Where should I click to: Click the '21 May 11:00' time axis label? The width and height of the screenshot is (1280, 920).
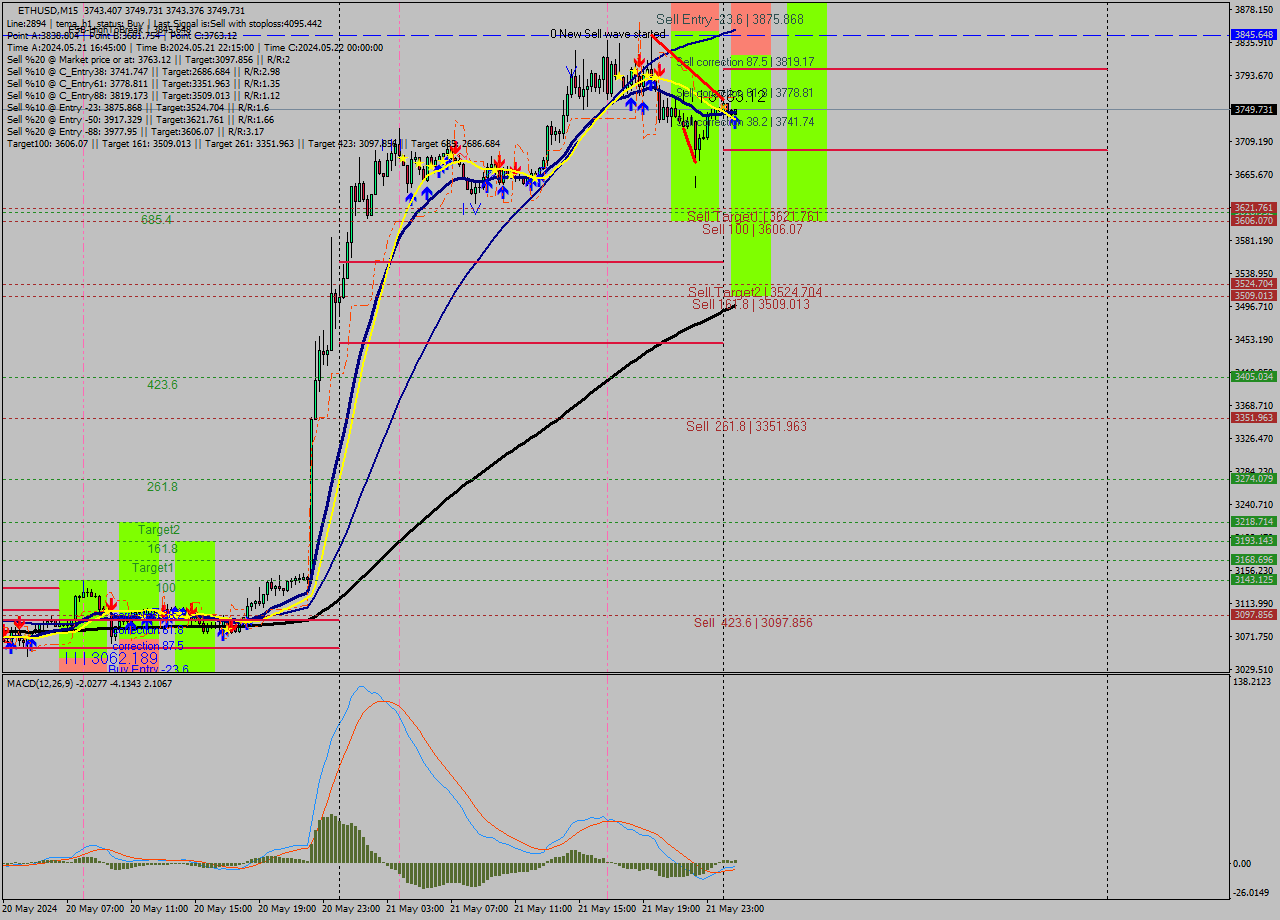tap(543, 909)
